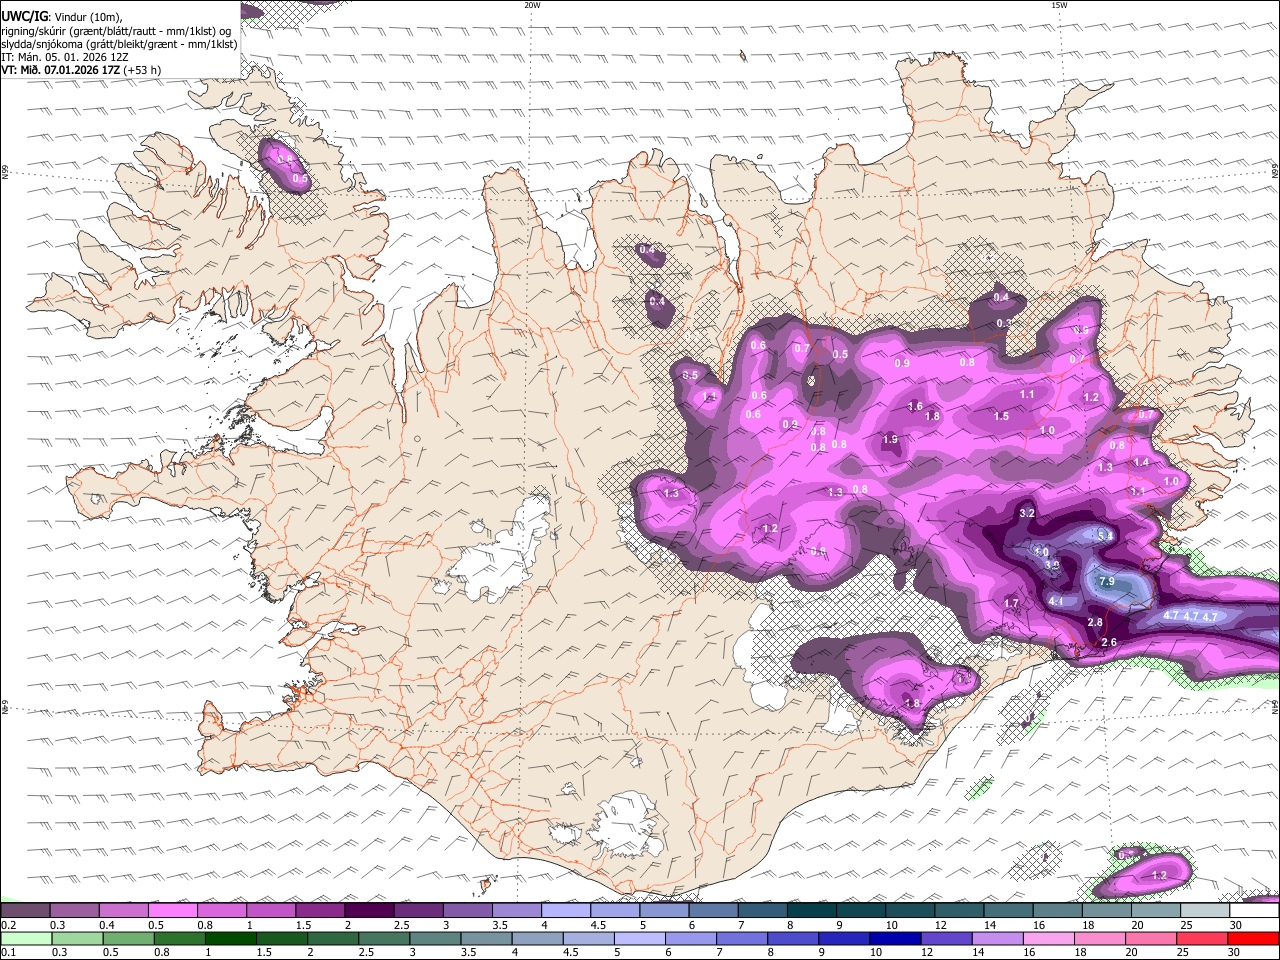Click the header line 'UWC/IG: Vindur (10m)'
The width and height of the screenshot is (1280, 960).
pyautogui.click(x=60, y=16)
